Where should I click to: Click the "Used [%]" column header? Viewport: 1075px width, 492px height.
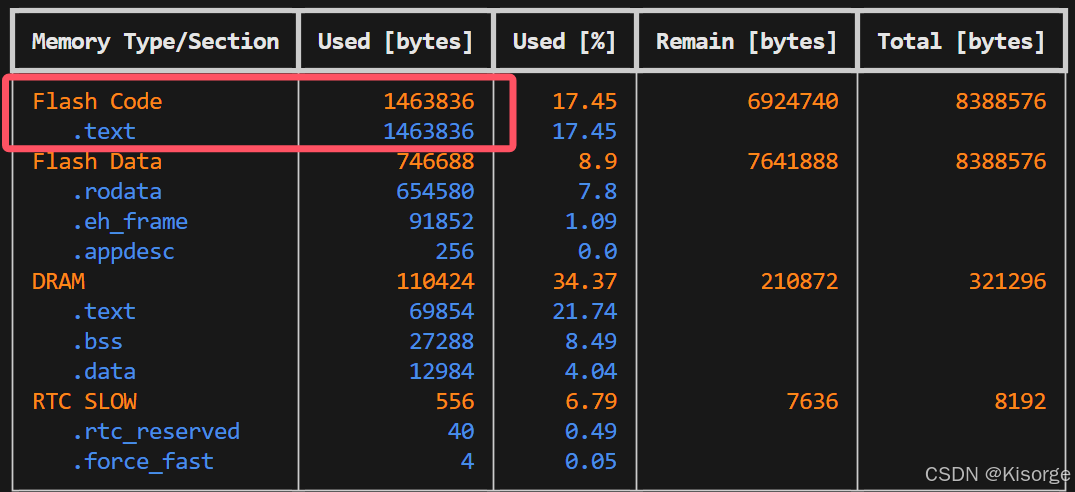(x=565, y=42)
